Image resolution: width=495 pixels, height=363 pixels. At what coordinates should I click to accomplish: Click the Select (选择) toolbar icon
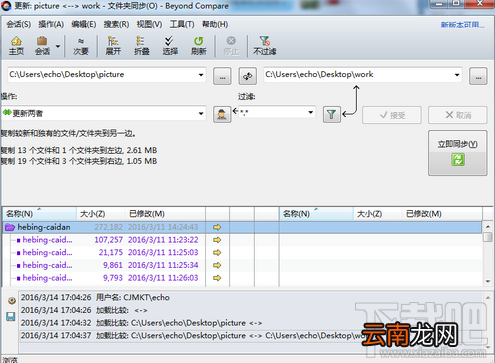[170, 46]
